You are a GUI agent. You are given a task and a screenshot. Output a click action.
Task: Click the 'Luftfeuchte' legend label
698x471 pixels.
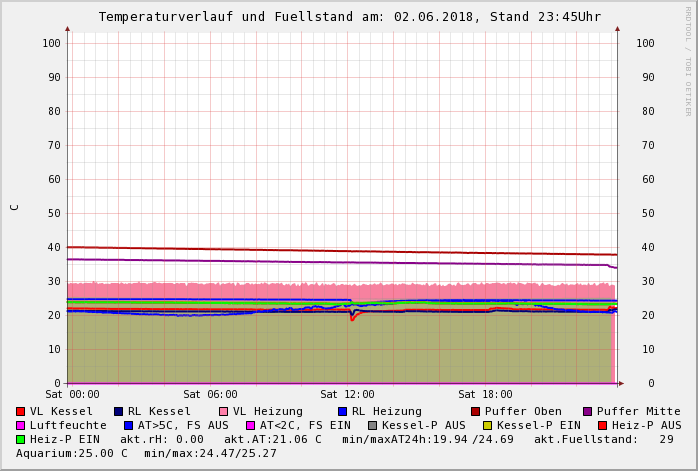click(x=68, y=426)
